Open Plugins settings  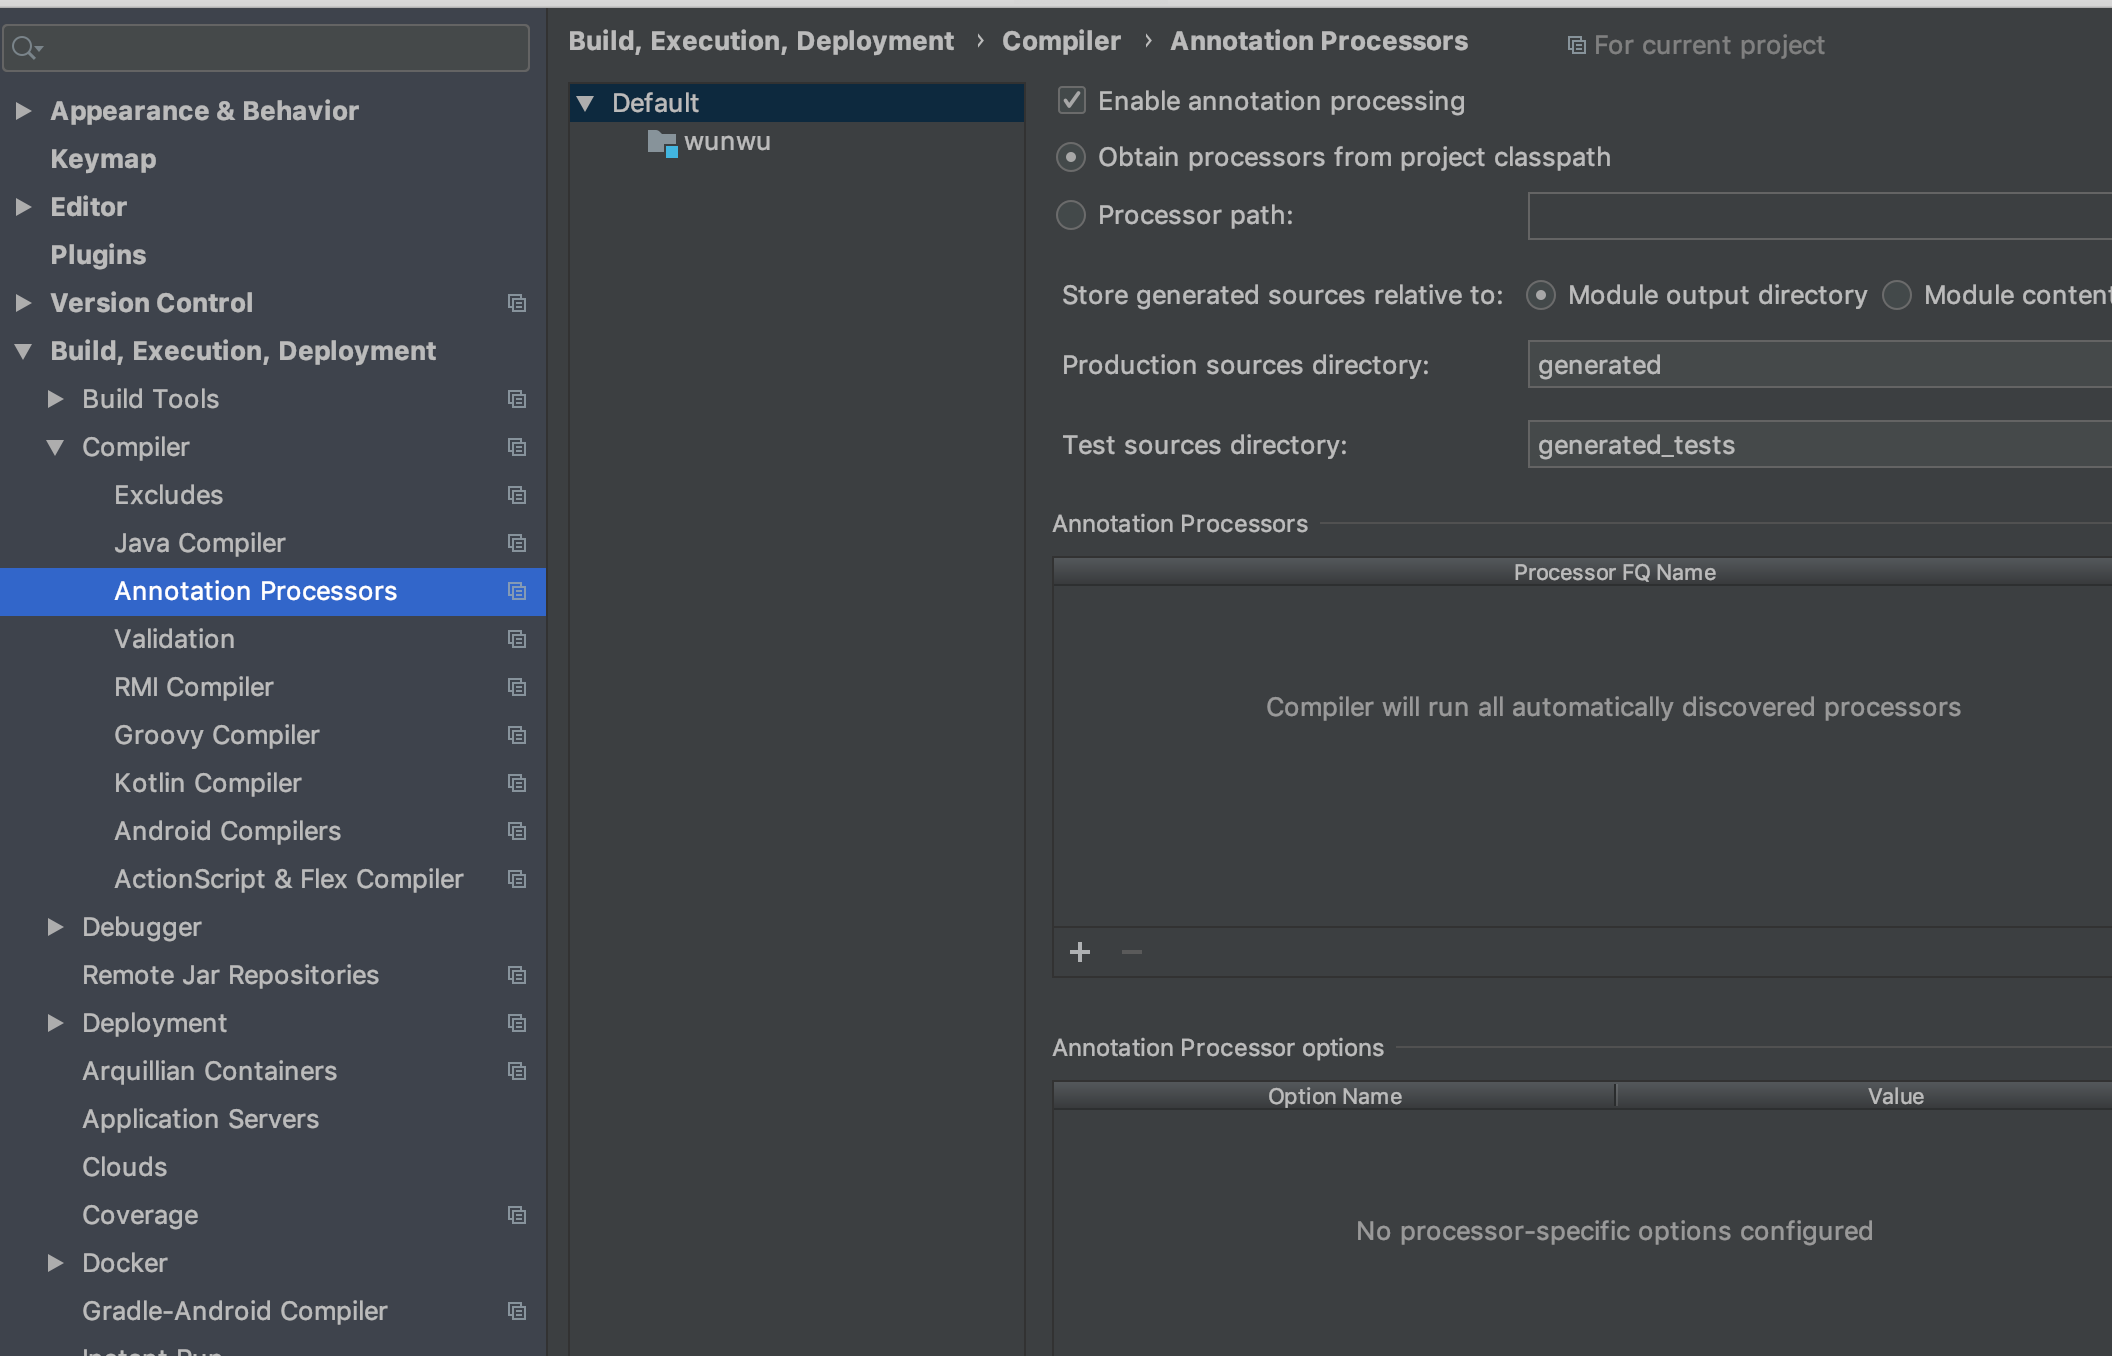(98, 255)
